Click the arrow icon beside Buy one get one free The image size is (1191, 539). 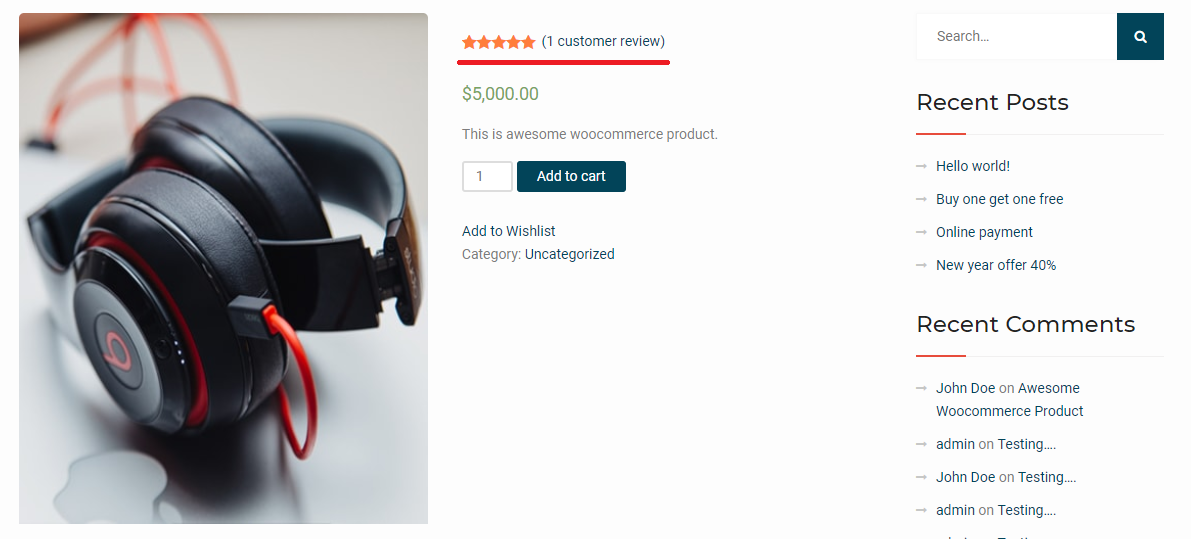click(921, 199)
